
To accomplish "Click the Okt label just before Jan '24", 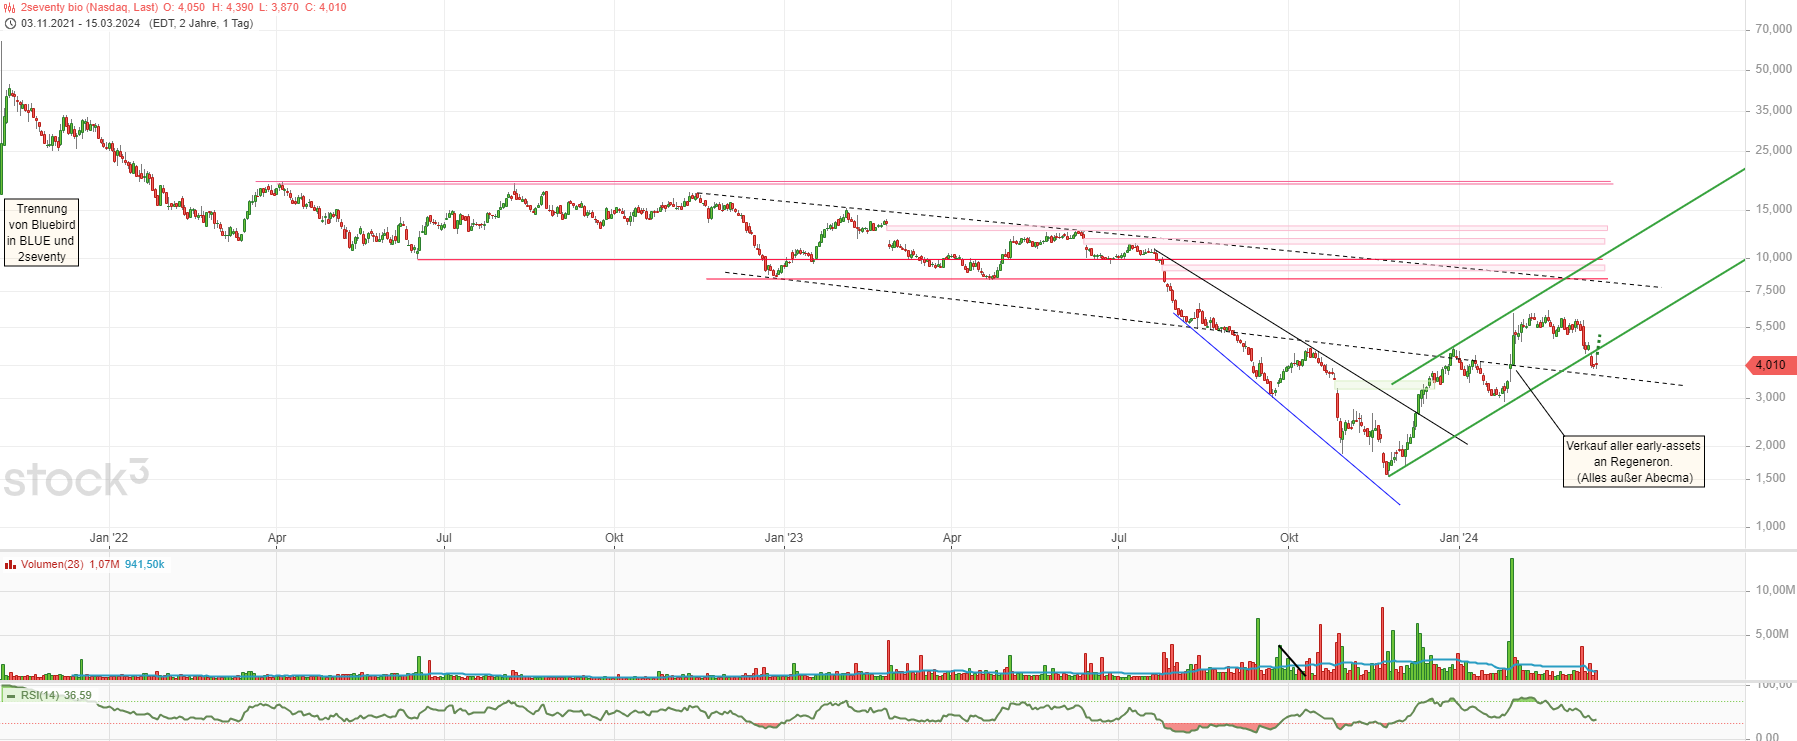I will coord(1289,538).
